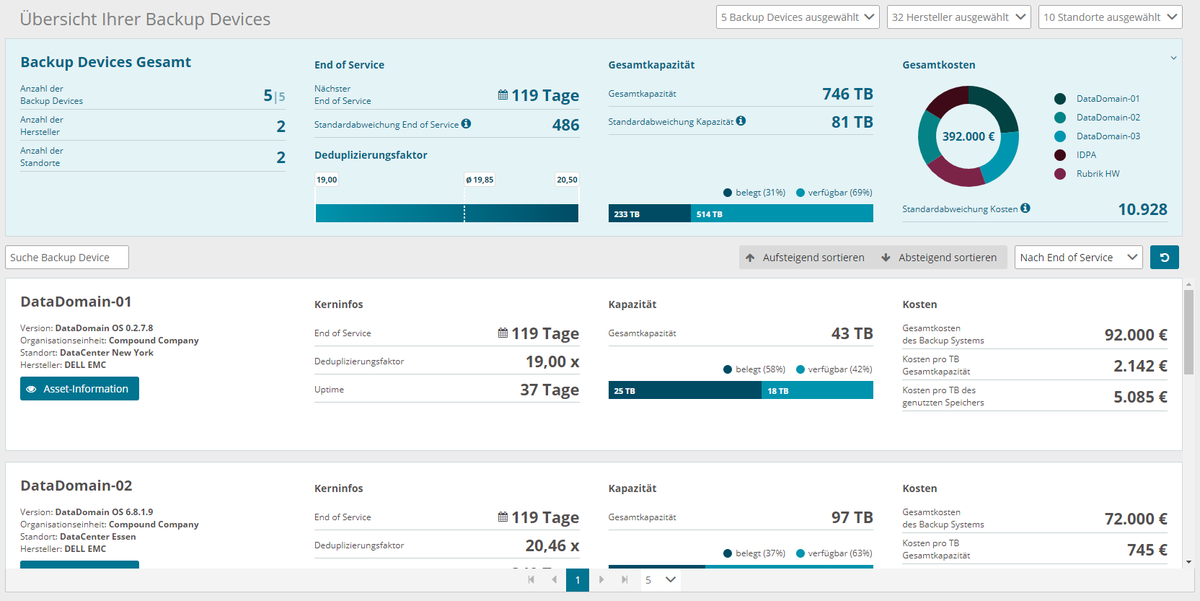The width and height of the screenshot is (1200, 601).
Task: Click the DataDomain-02 dedup factor '20,46 x'
Action: (553, 546)
